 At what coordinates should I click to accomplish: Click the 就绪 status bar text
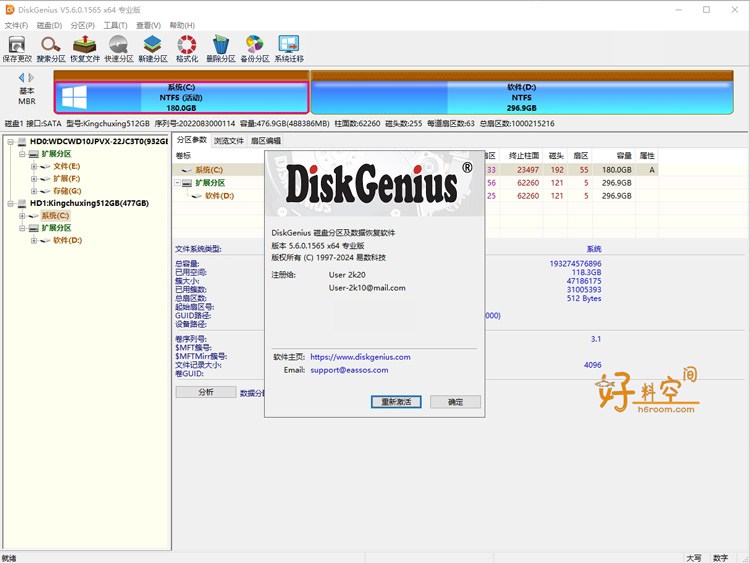[x=9, y=558]
